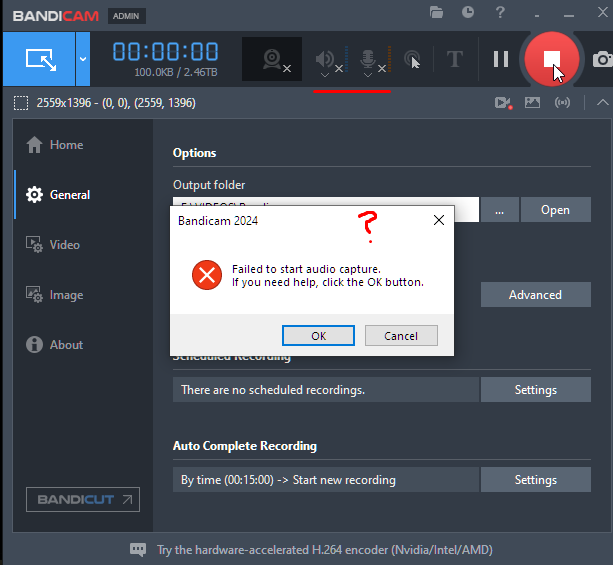Screen dimensions: 613x565
Task: Expand the speaker device dropdown chevron
Action: point(324,75)
